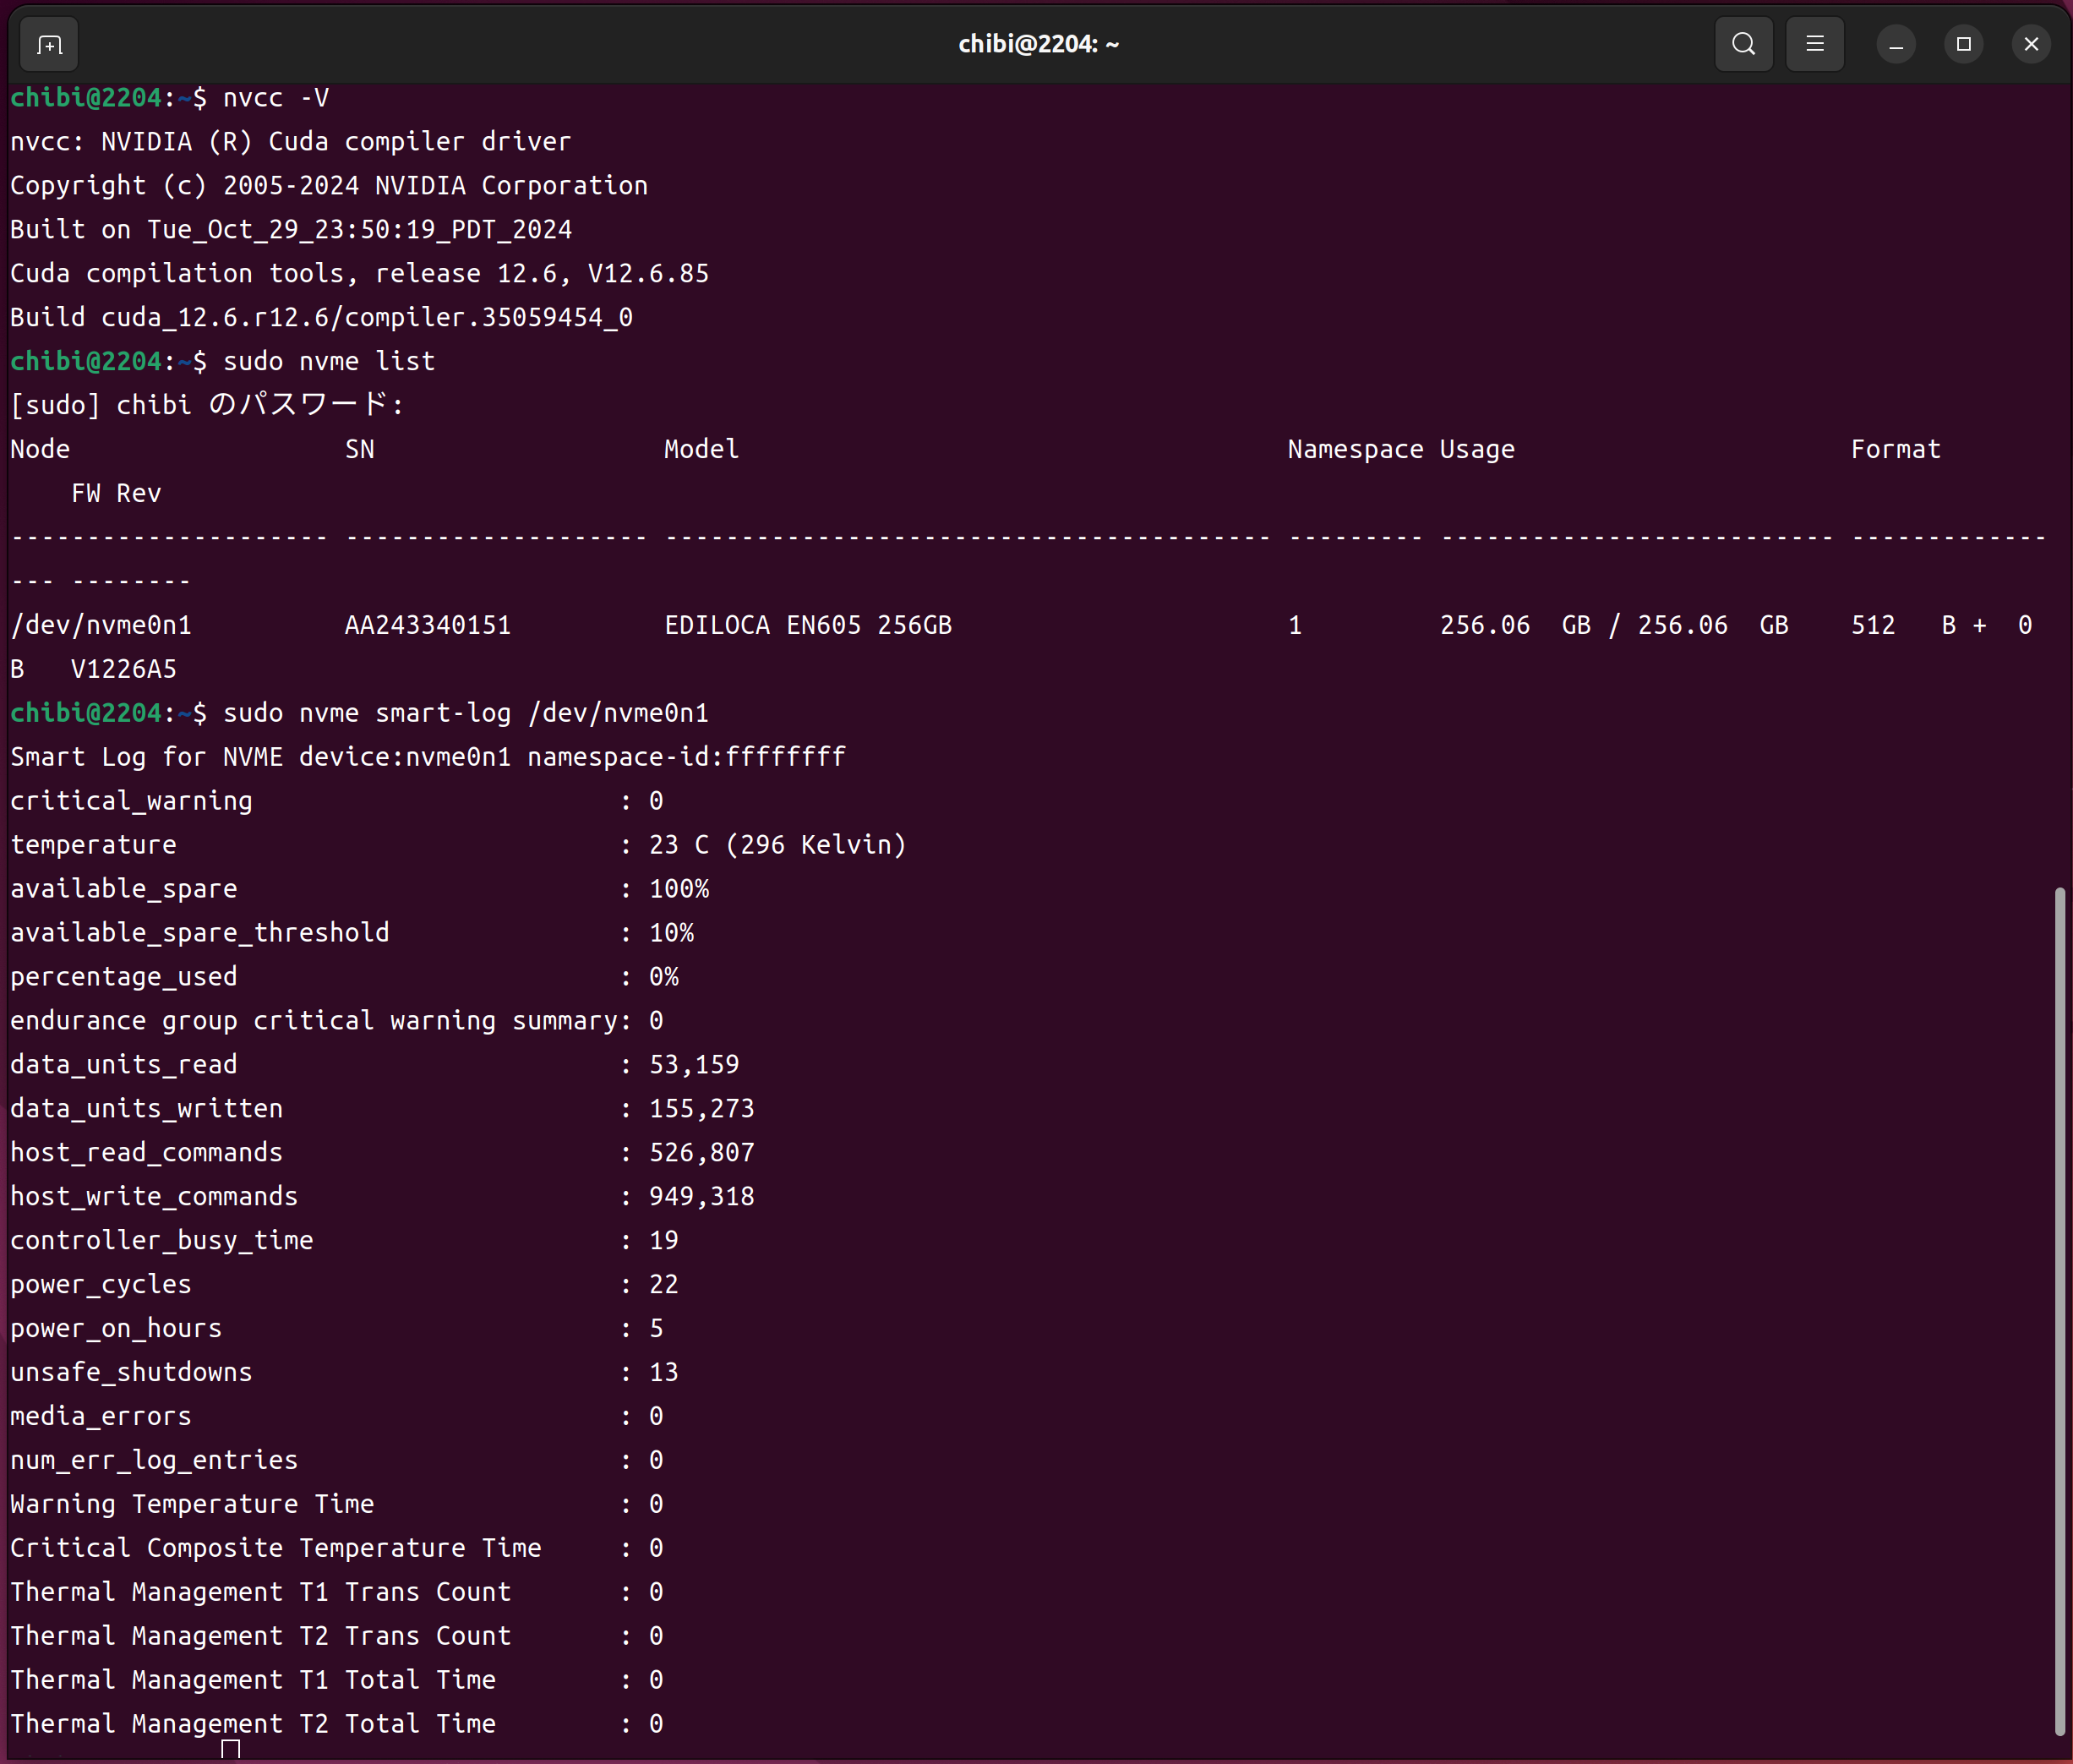Open a new terminal tab
2073x1764 pixels.
tap(49, 45)
